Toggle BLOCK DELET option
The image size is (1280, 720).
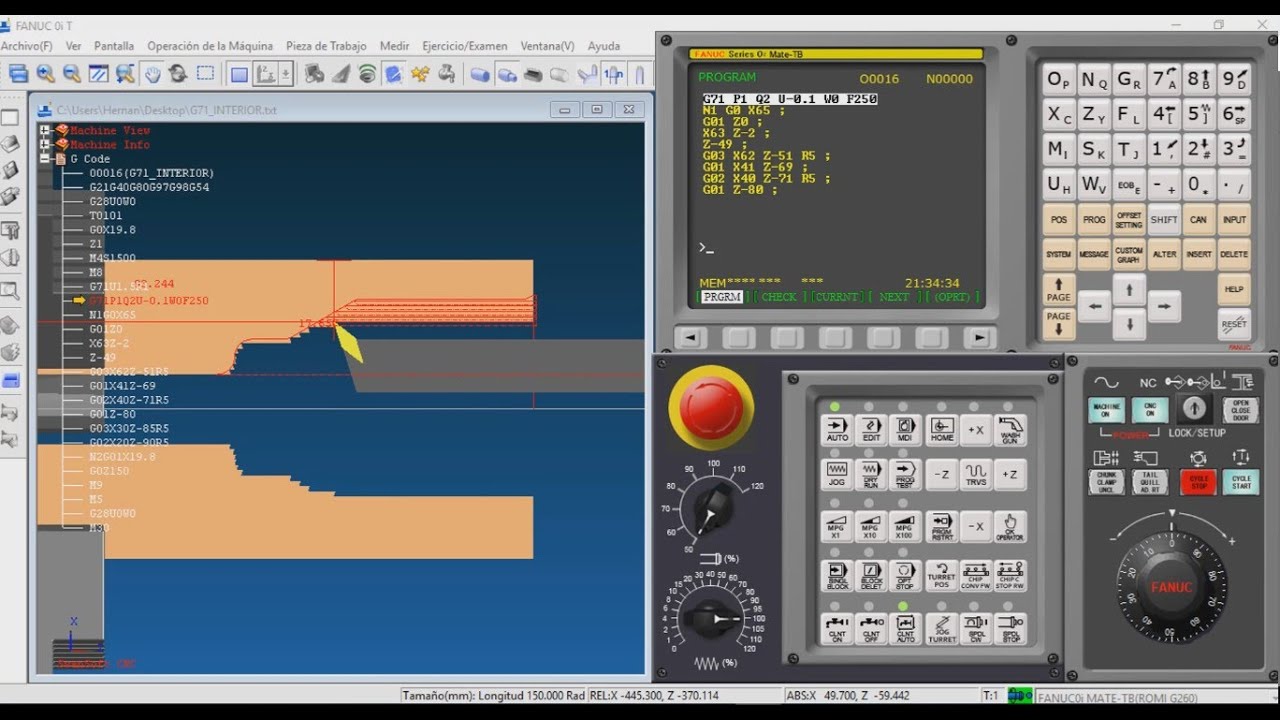click(871, 575)
